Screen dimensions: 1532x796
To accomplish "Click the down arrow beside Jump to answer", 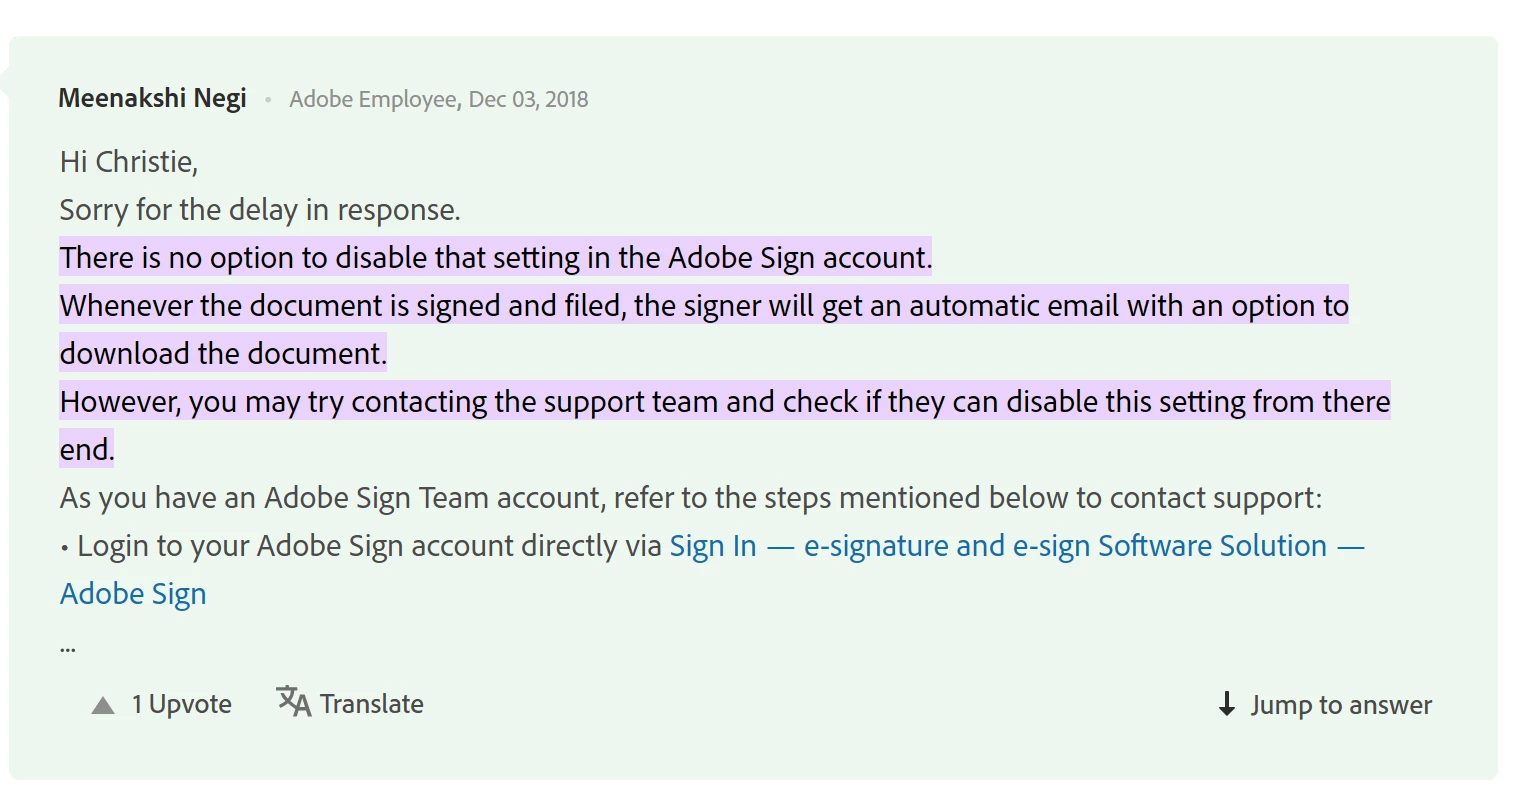I will 1227,704.
